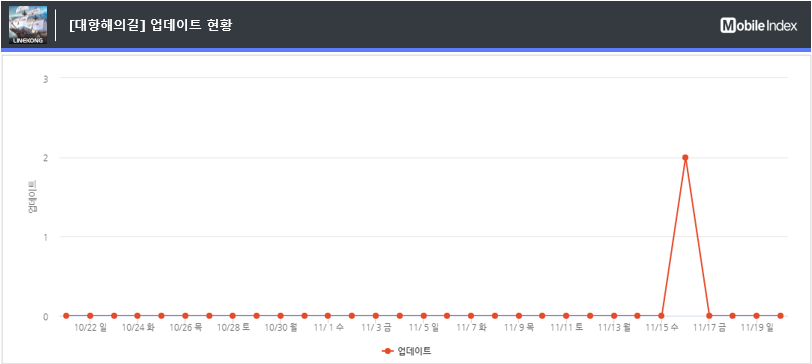Screen dimensions: 812x364
Task: Select the data point for 11/3 금
Action: (375, 315)
